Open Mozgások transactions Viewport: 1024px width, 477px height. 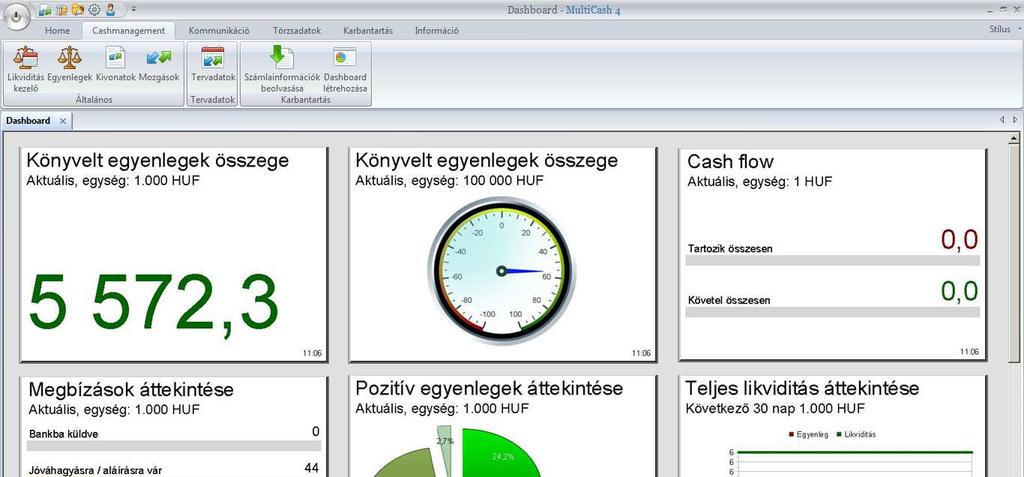159,64
